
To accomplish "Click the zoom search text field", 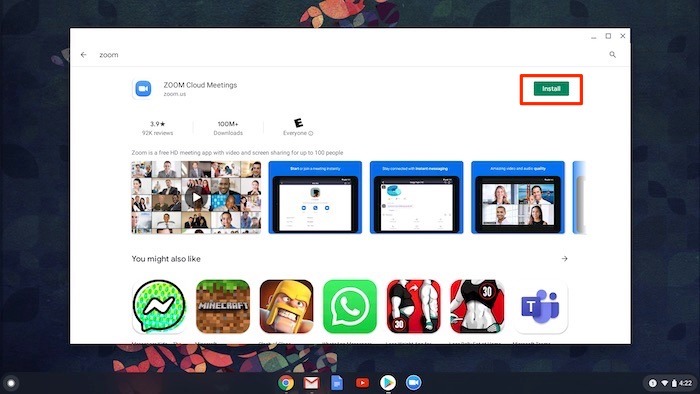I will click(x=108, y=54).
